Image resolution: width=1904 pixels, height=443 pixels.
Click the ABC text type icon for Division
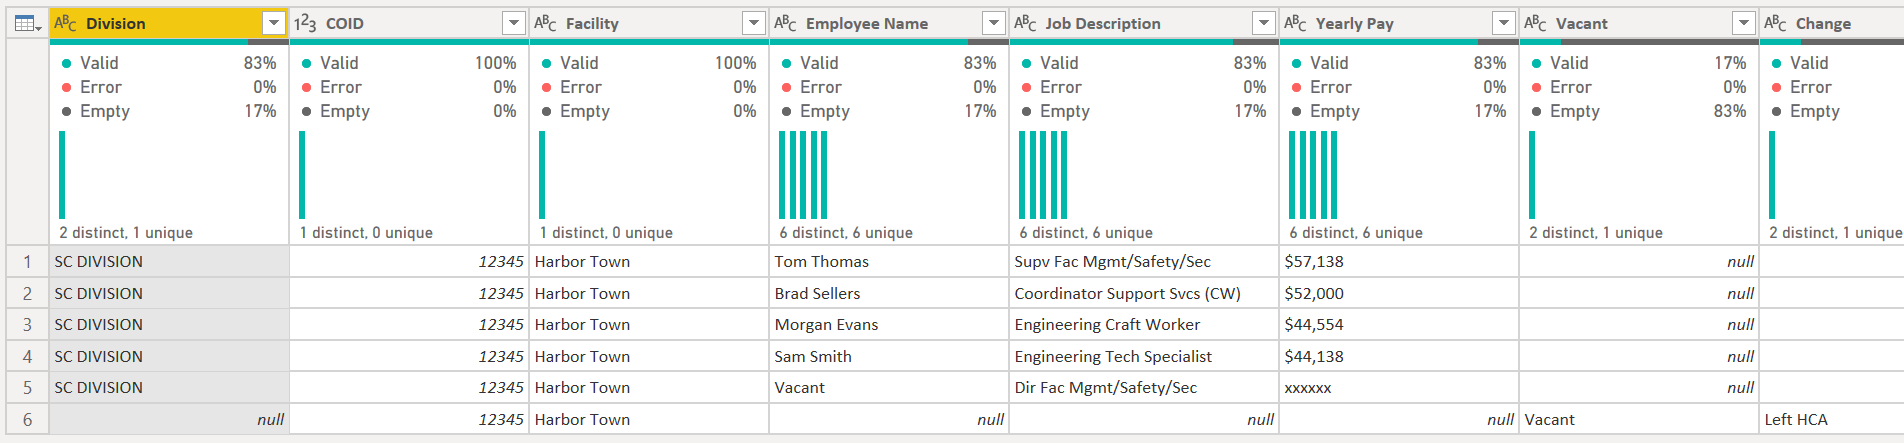(x=66, y=23)
